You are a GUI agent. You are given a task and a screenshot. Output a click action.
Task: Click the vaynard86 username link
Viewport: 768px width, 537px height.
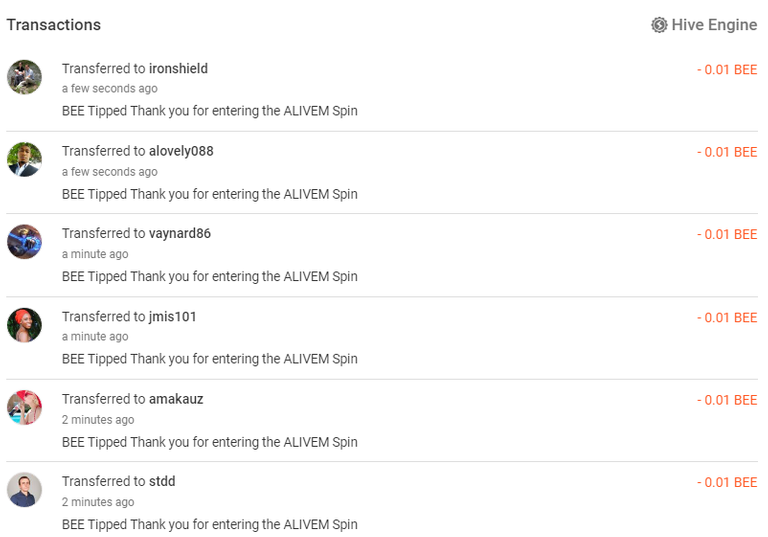180,233
